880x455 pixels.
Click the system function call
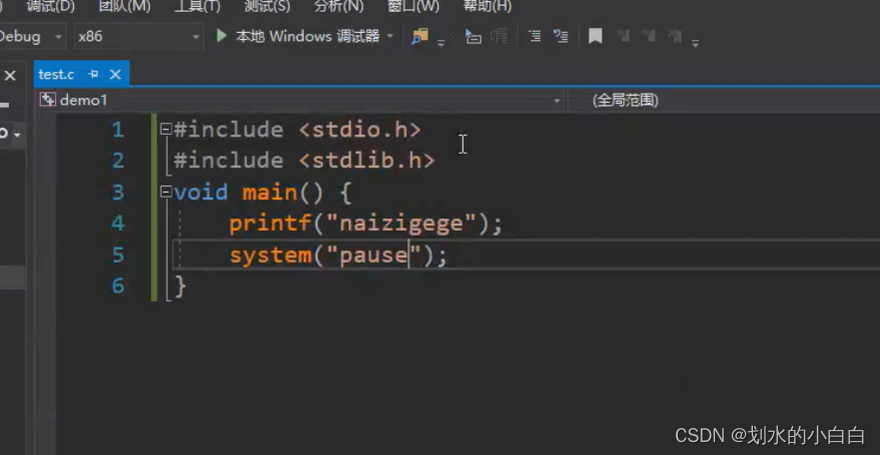click(270, 256)
